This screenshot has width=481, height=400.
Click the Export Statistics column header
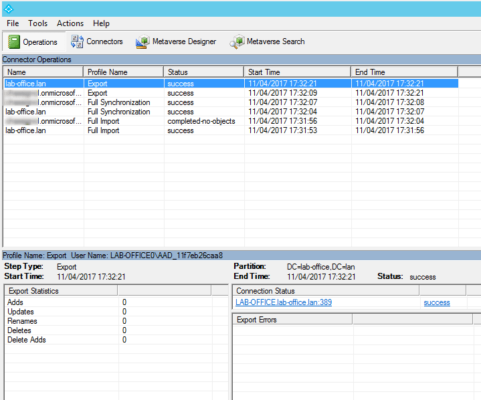pos(61,291)
